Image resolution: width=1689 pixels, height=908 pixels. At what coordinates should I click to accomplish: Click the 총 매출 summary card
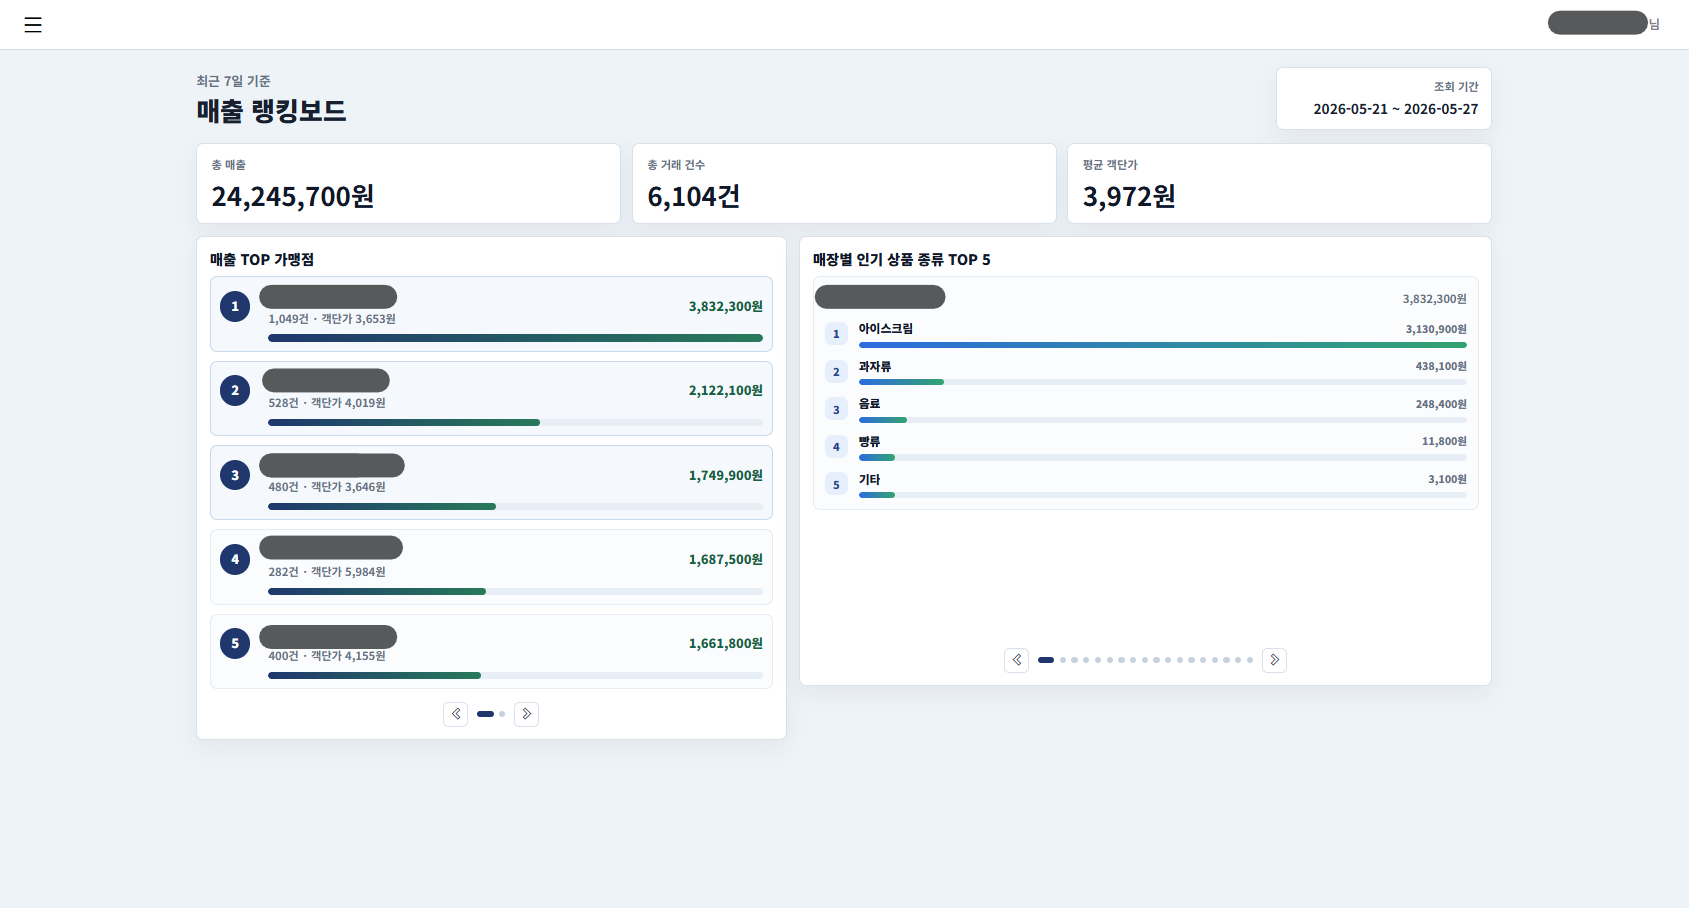408,184
